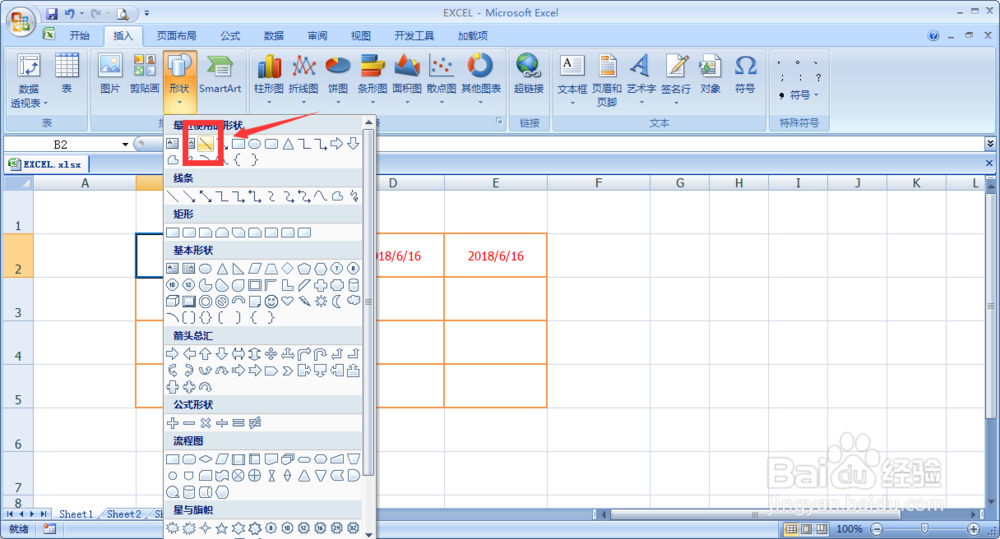1000x539 pixels.
Task: Go to the 公式 Formulas tab
Action: pyautogui.click(x=230, y=36)
